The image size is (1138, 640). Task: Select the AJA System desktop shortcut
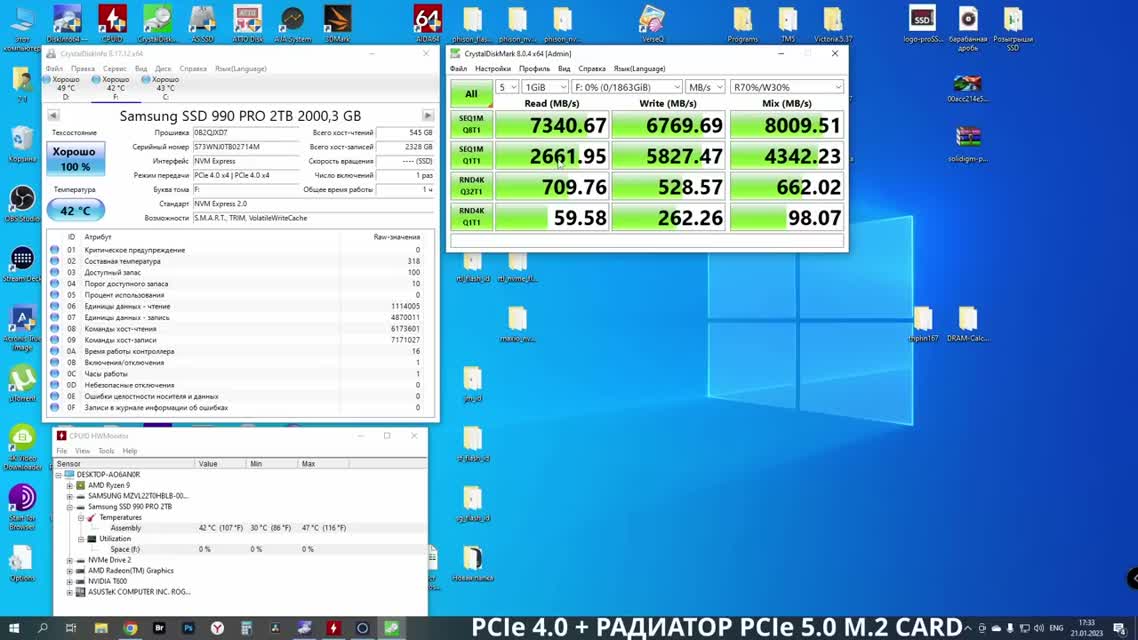pyautogui.click(x=292, y=23)
